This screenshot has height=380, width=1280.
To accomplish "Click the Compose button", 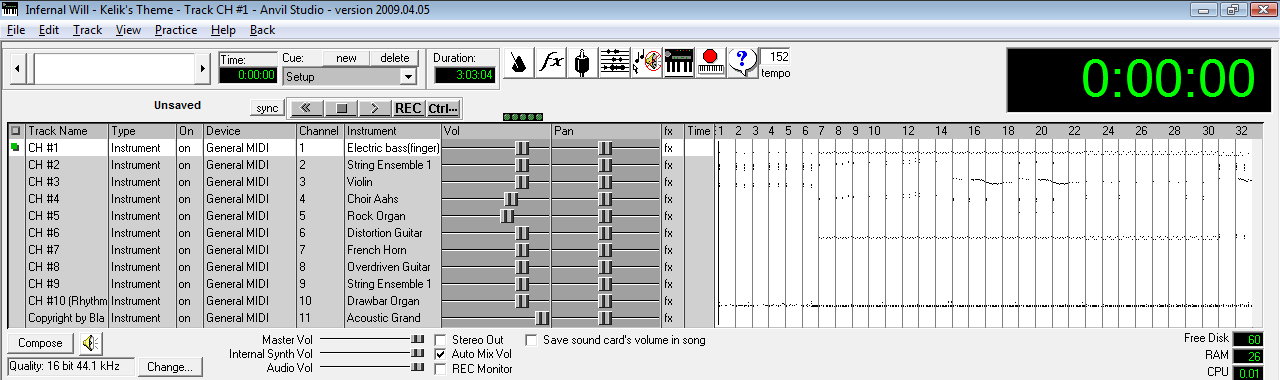I will click(x=40, y=343).
